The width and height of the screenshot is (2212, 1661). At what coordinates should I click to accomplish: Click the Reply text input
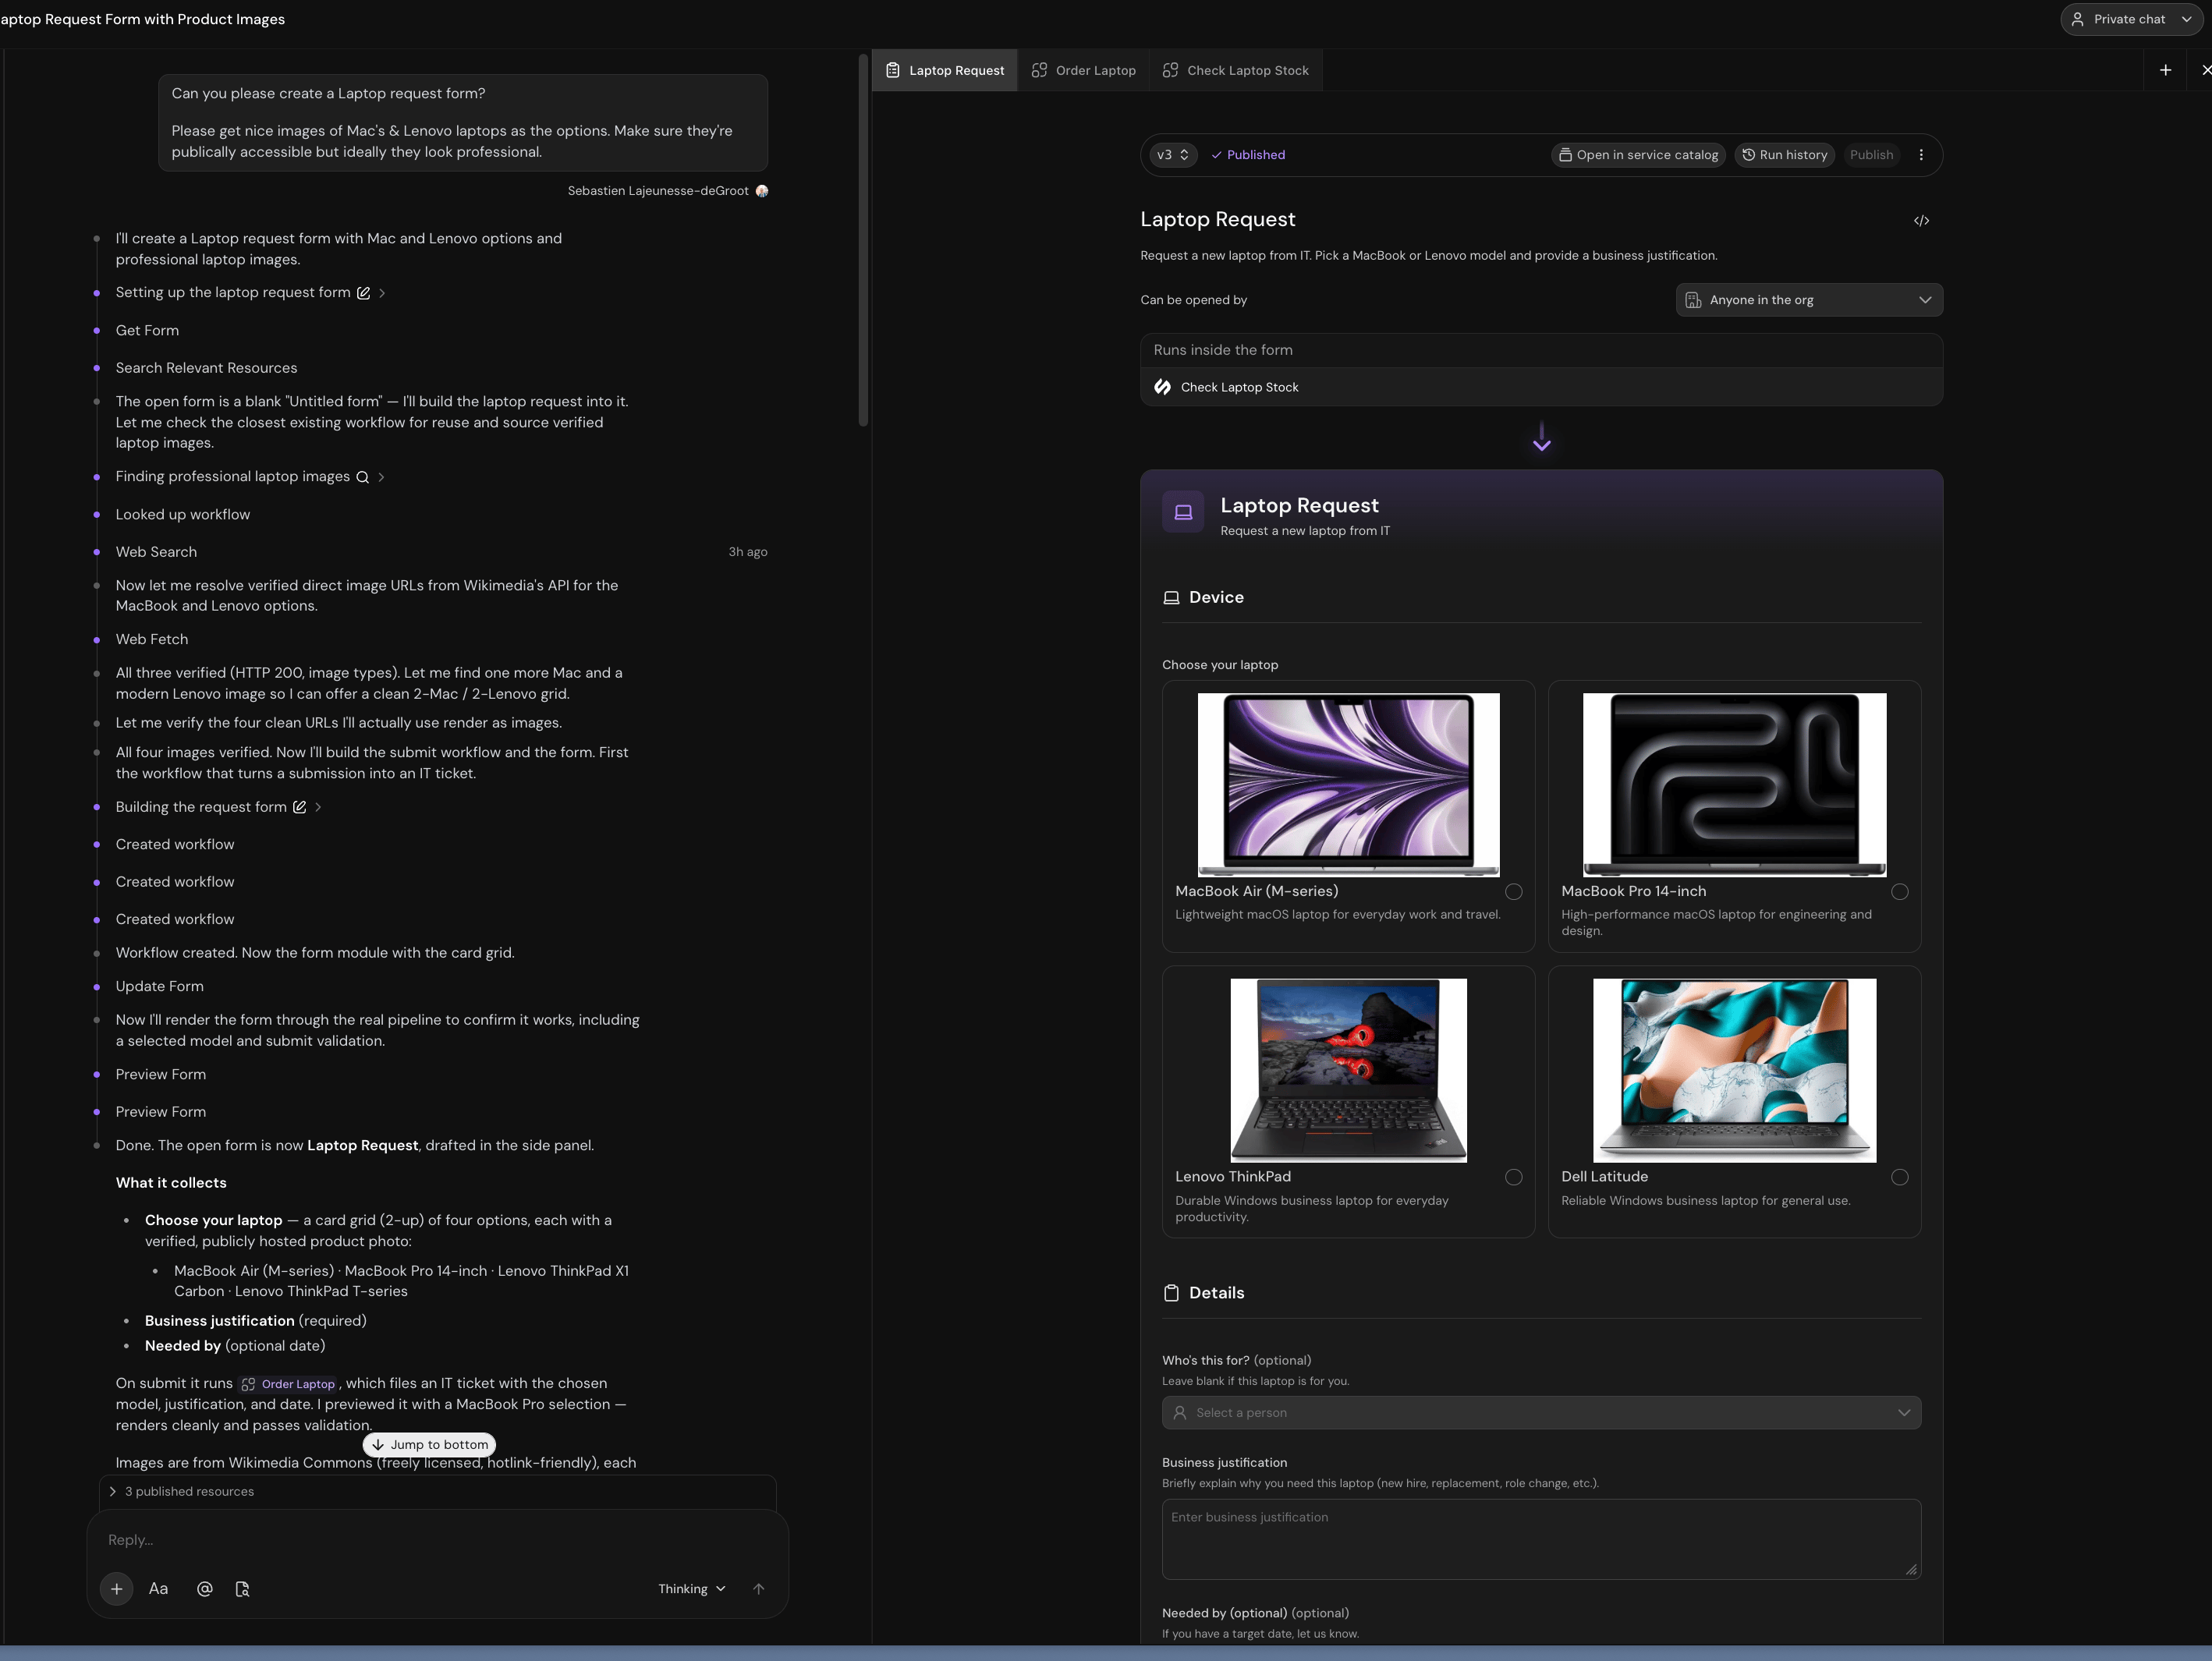(437, 1540)
